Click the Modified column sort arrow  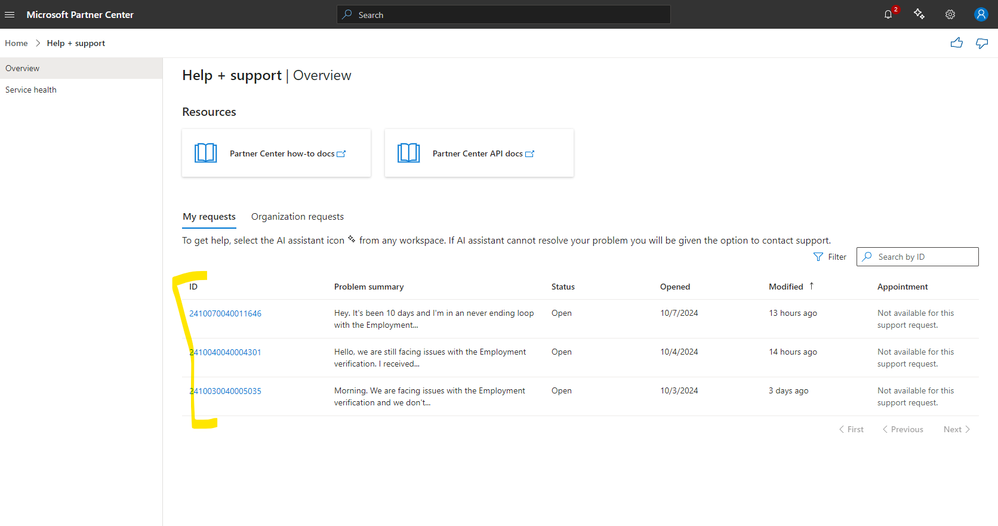point(812,286)
